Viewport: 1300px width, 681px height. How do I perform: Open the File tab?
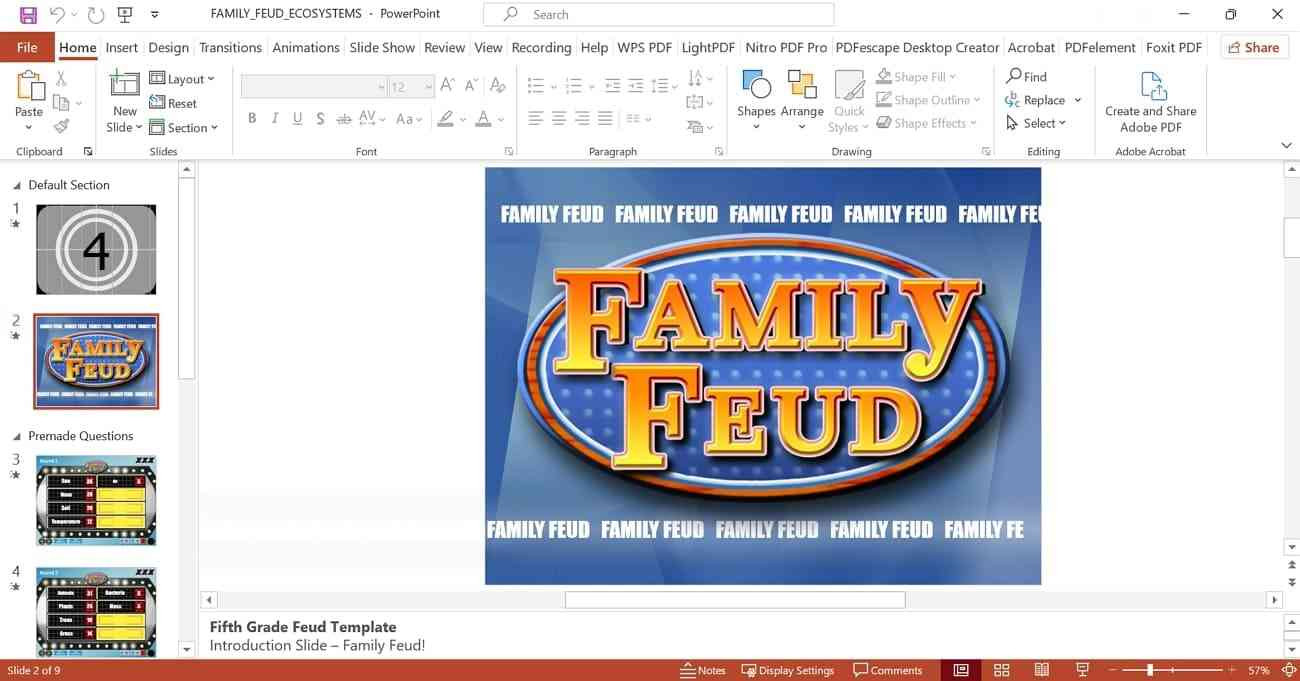coord(27,47)
